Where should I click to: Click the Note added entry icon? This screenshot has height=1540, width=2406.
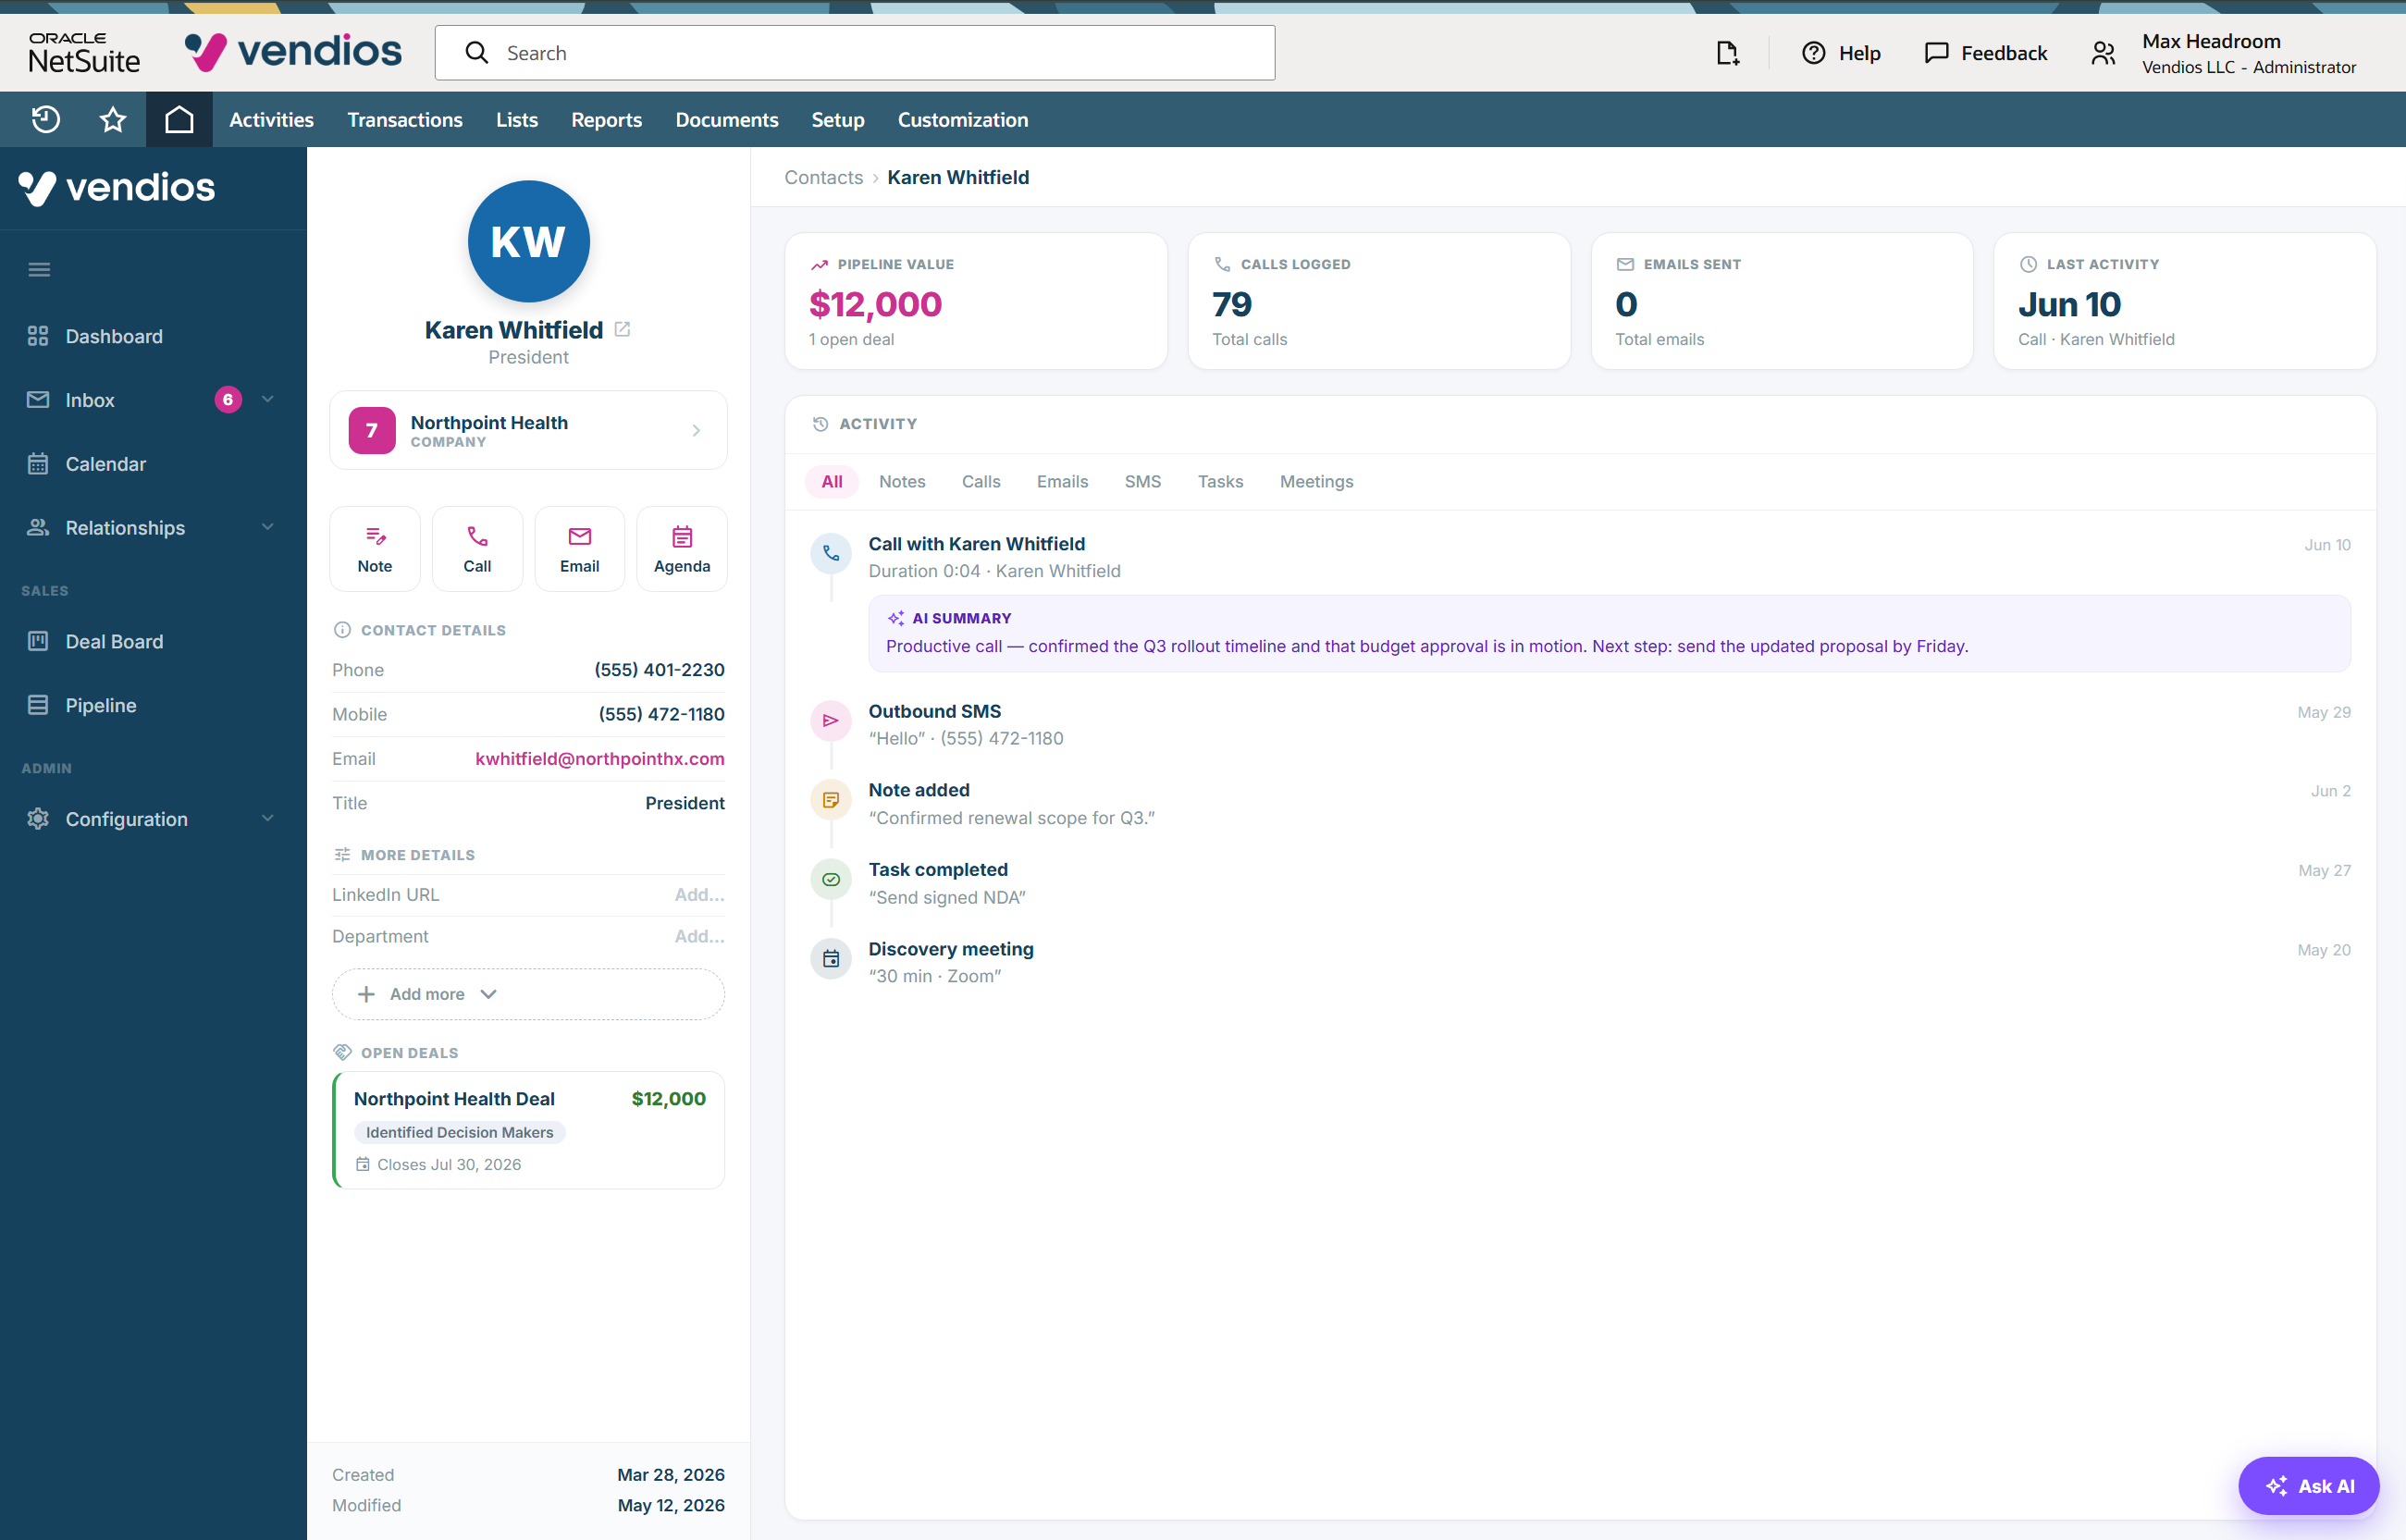click(831, 800)
